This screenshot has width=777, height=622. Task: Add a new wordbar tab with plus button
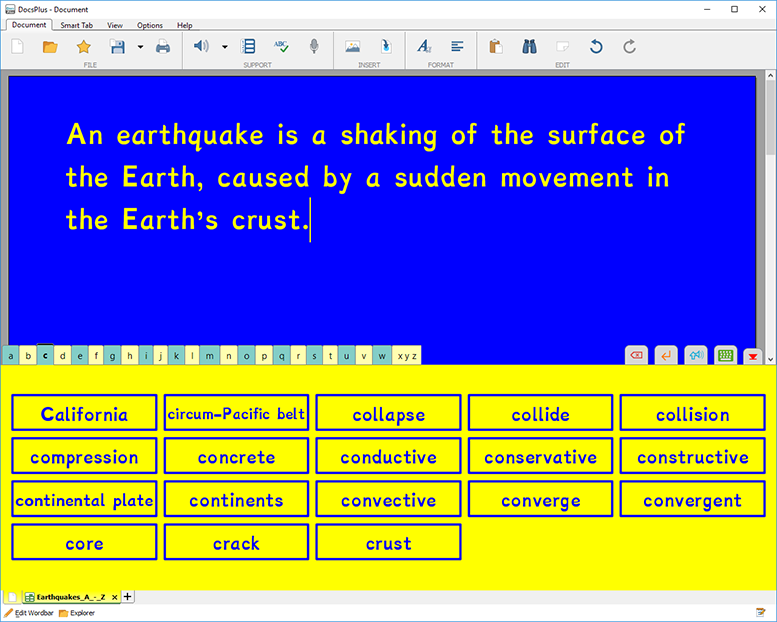(x=127, y=597)
